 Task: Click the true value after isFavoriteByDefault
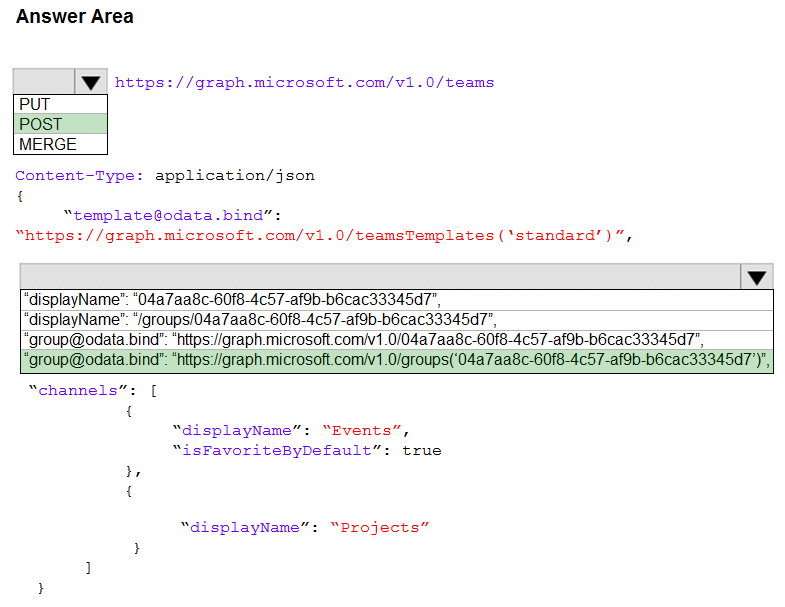click(422, 451)
